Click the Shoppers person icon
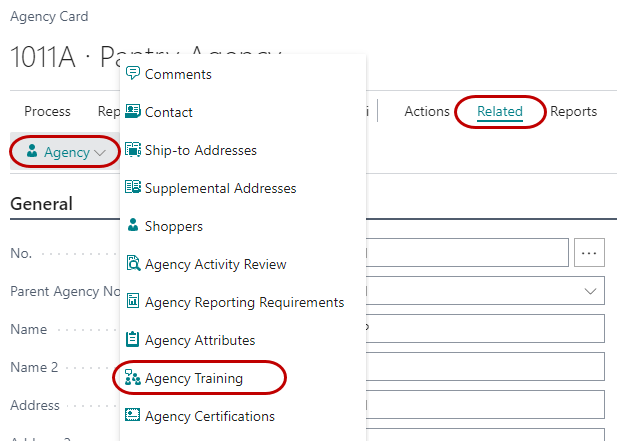 point(132,226)
